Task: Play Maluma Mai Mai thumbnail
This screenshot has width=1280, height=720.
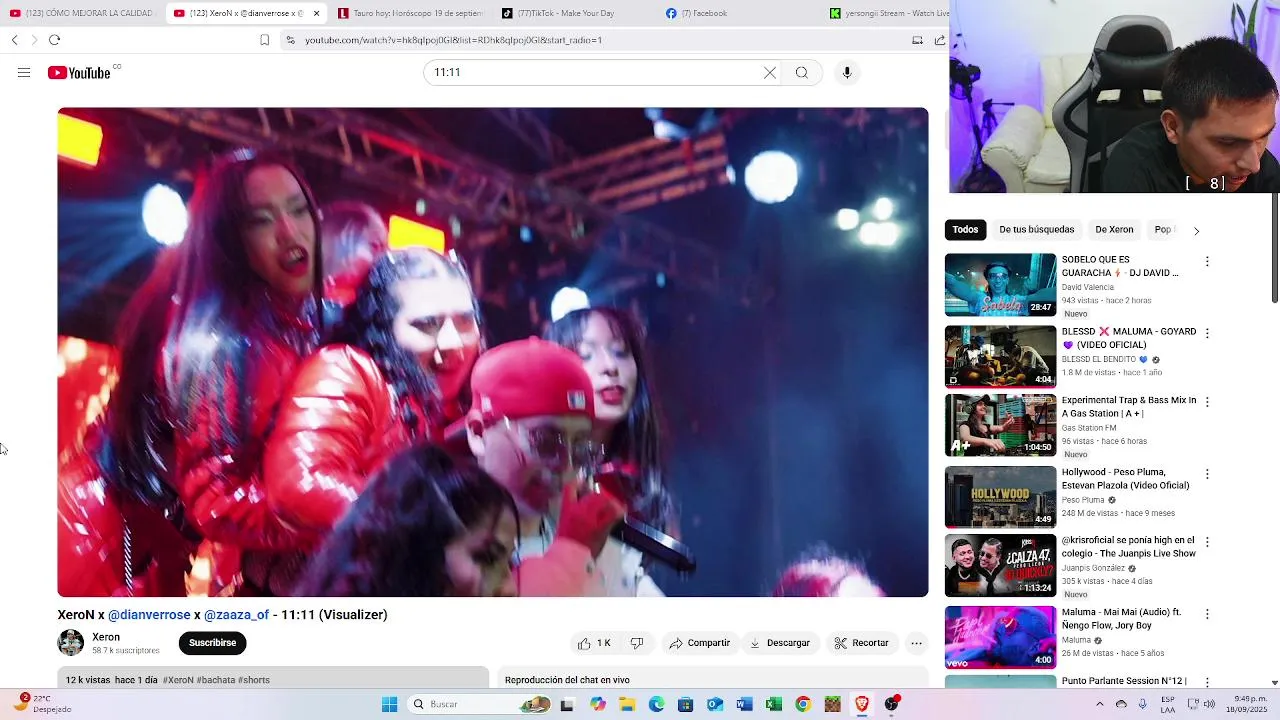Action: [x=1000, y=637]
